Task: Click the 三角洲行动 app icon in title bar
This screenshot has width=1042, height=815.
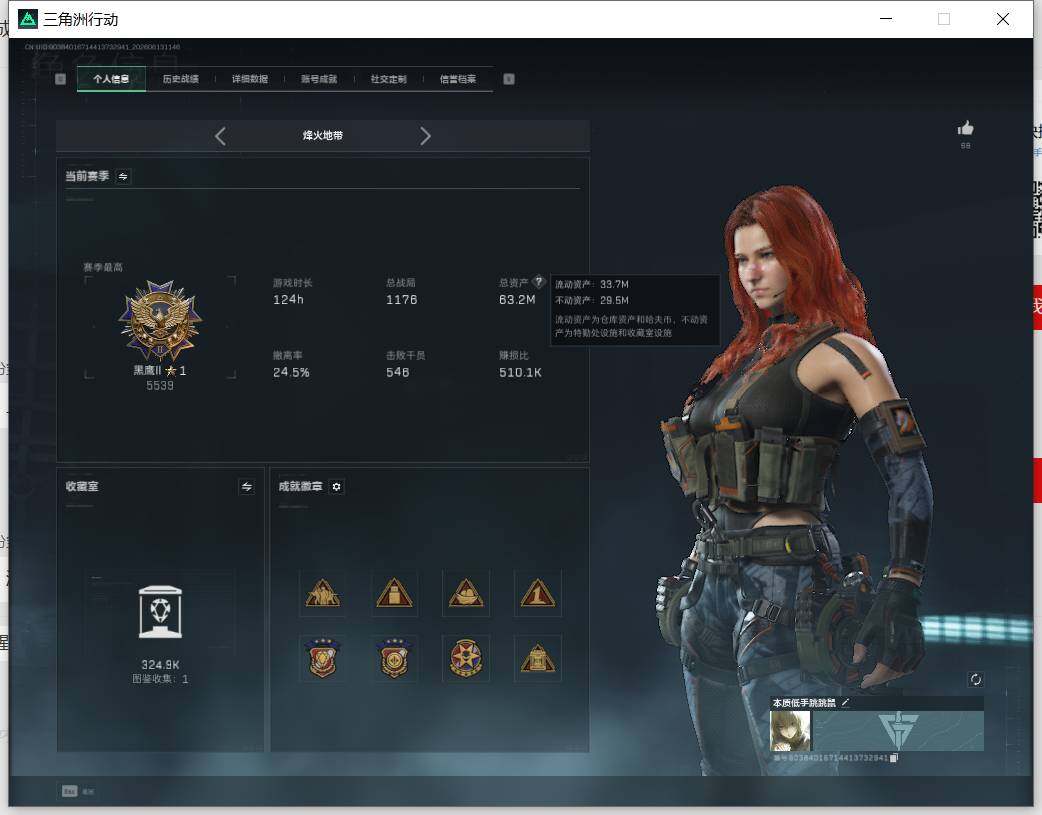Action: pyautogui.click(x=28, y=19)
